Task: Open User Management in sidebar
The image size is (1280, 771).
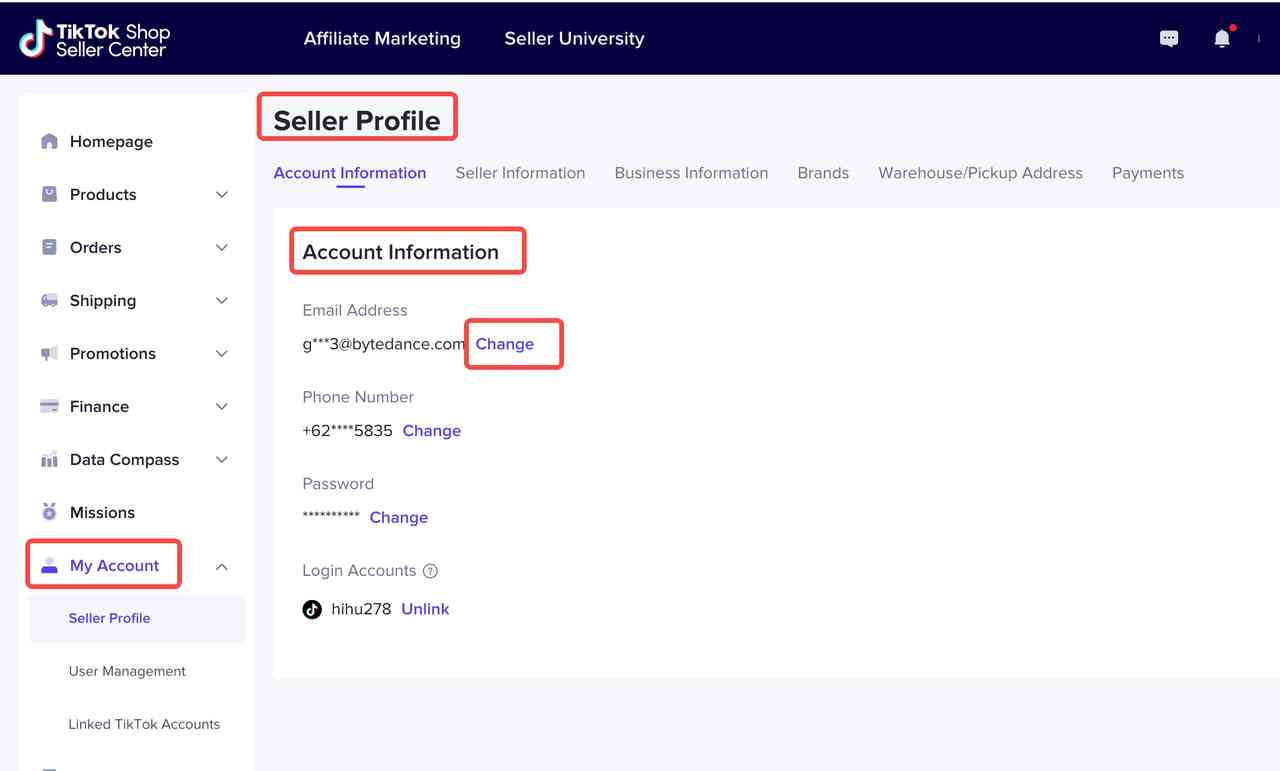Action: [127, 671]
